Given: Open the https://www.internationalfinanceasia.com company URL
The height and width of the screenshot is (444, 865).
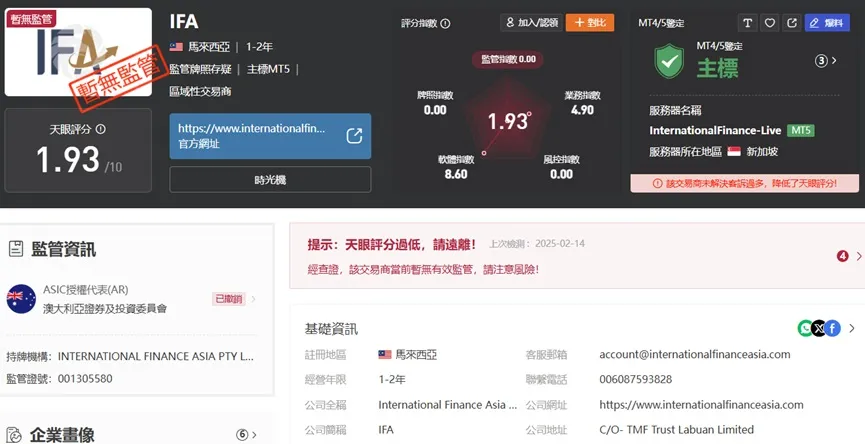Looking at the screenshot, I should (x=701, y=405).
